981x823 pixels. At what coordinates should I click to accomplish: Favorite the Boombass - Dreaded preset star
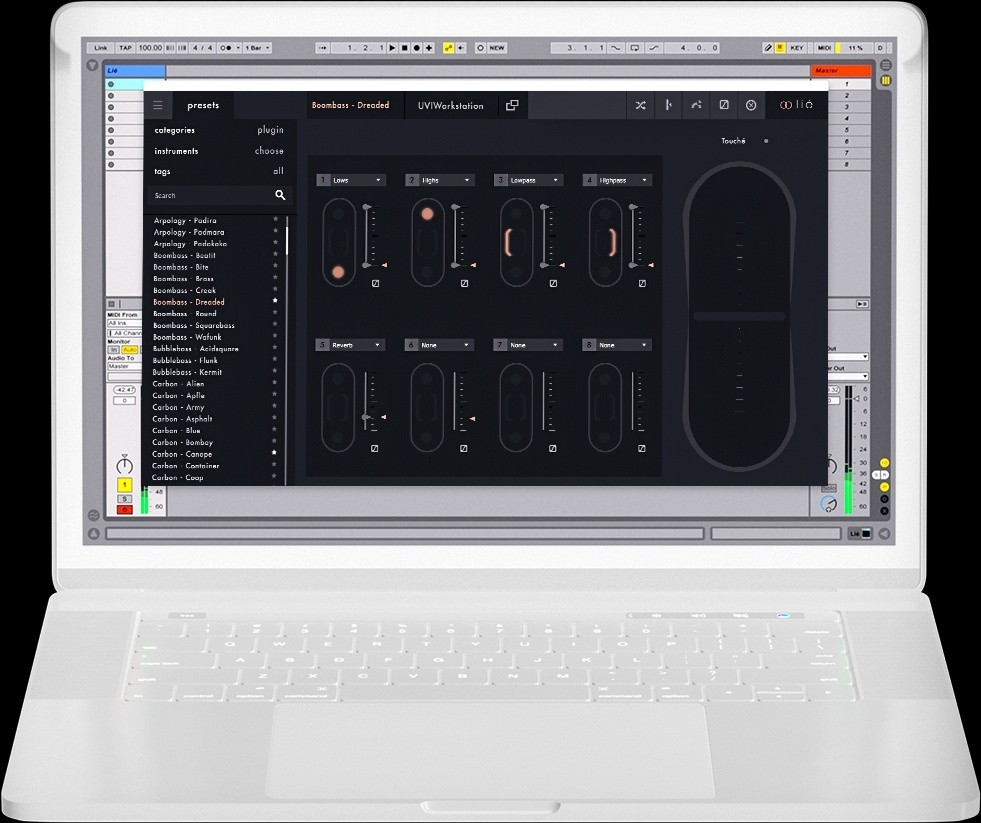point(275,301)
